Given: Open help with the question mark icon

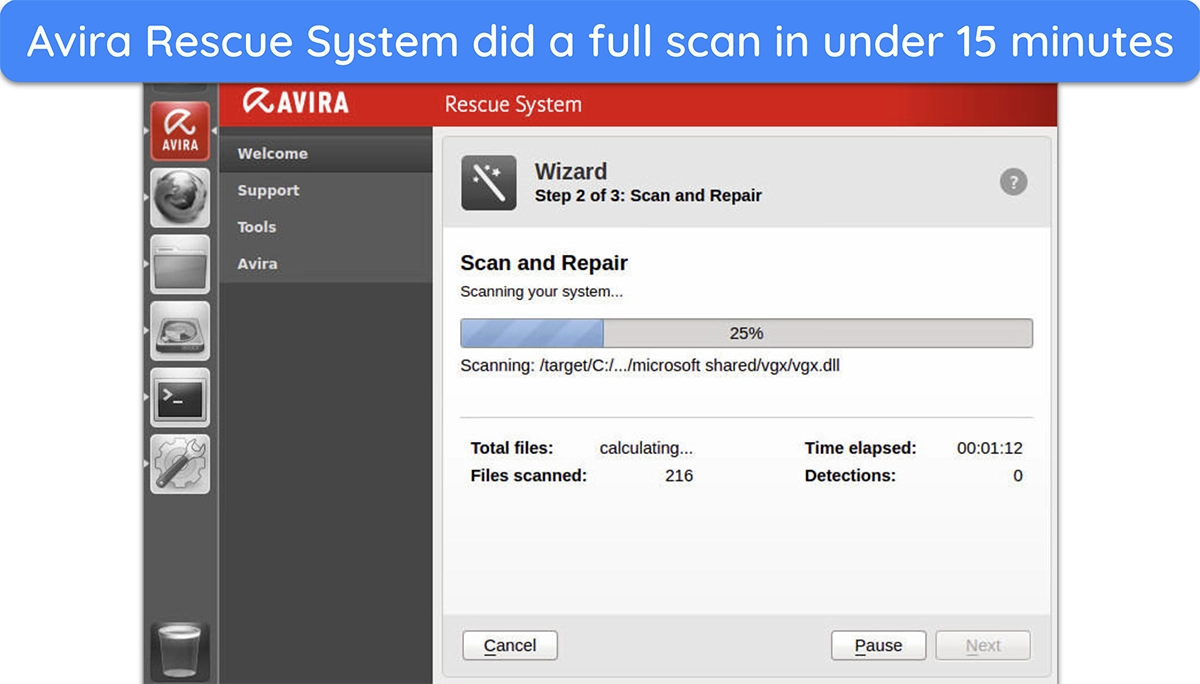Looking at the screenshot, I should pos(1013,182).
